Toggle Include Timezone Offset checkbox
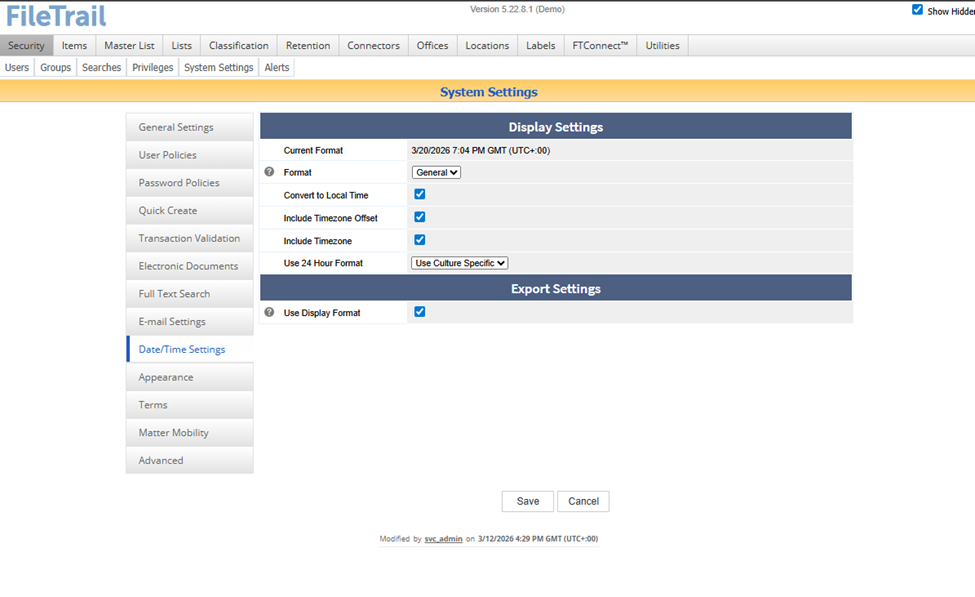Viewport: 975px width, 597px height. click(420, 217)
